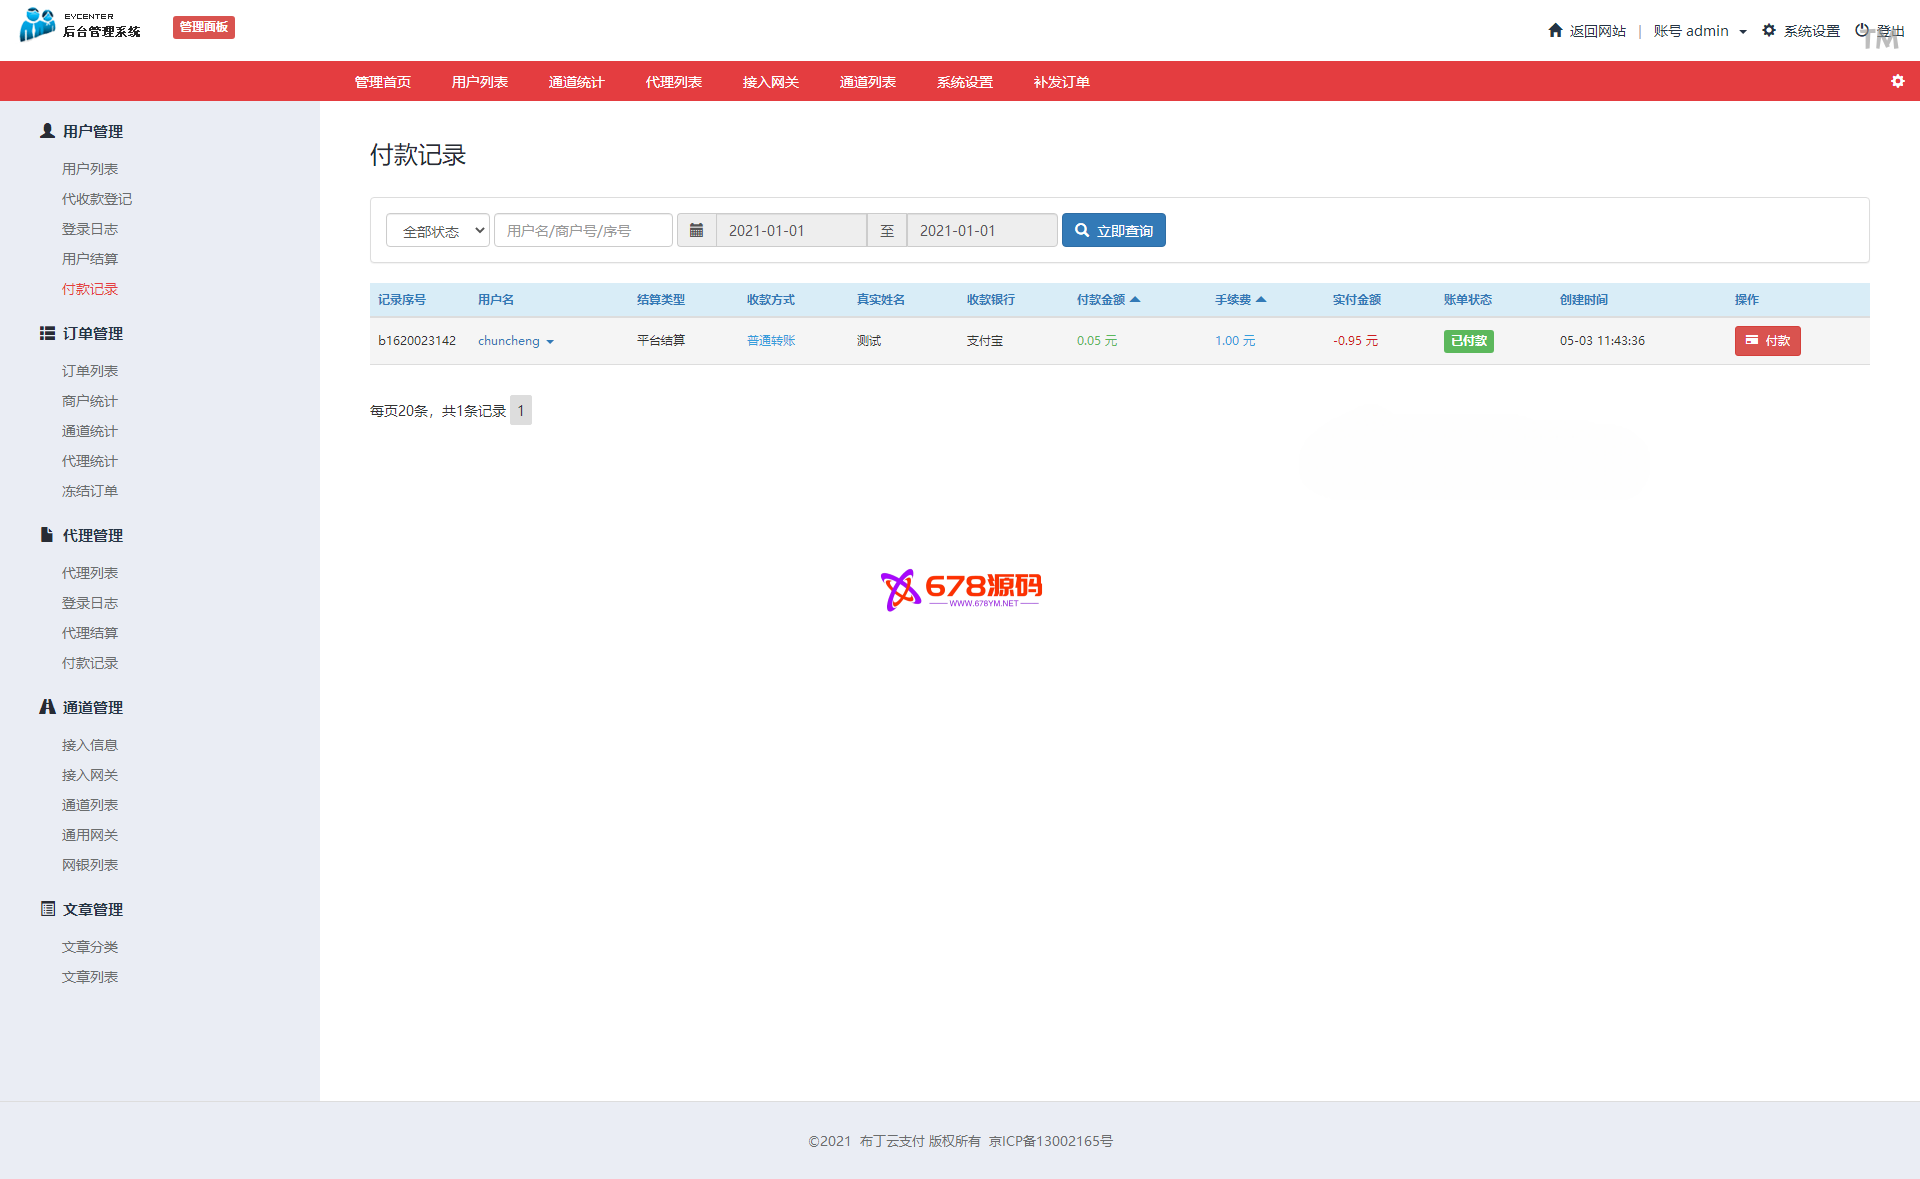Click the end date field 2021-01-01
Screen dimensions: 1920x1179
981,230
